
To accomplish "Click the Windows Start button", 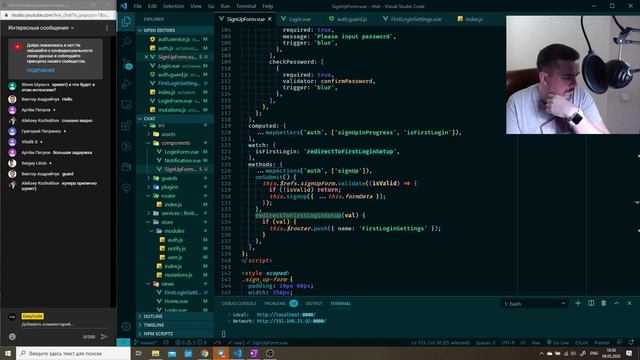I will tap(8, 353).
